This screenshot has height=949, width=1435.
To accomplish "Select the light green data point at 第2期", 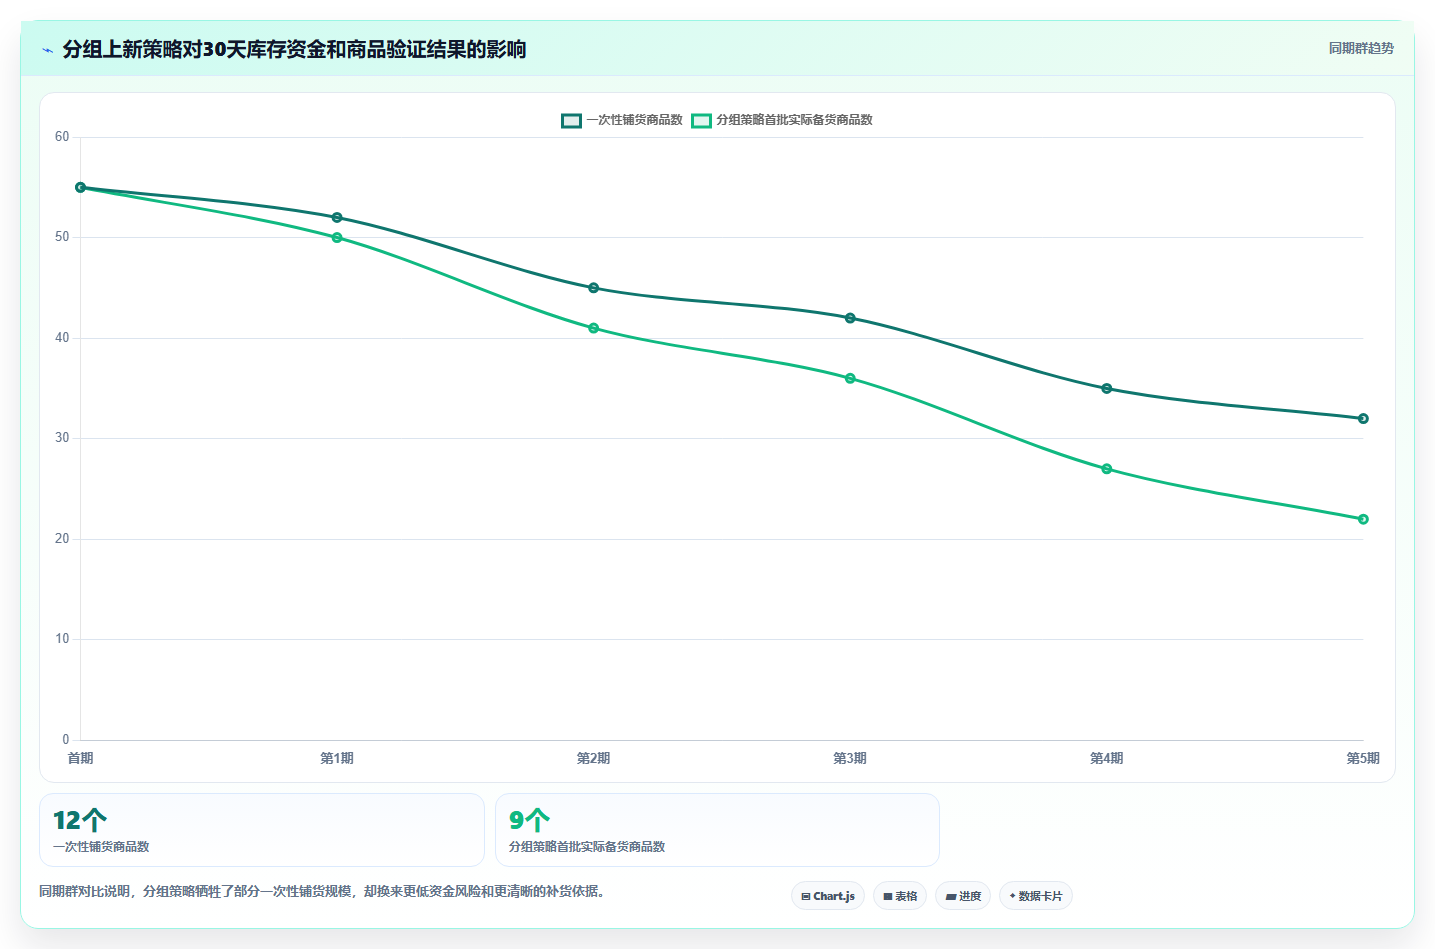I will (x=594, y=328).
